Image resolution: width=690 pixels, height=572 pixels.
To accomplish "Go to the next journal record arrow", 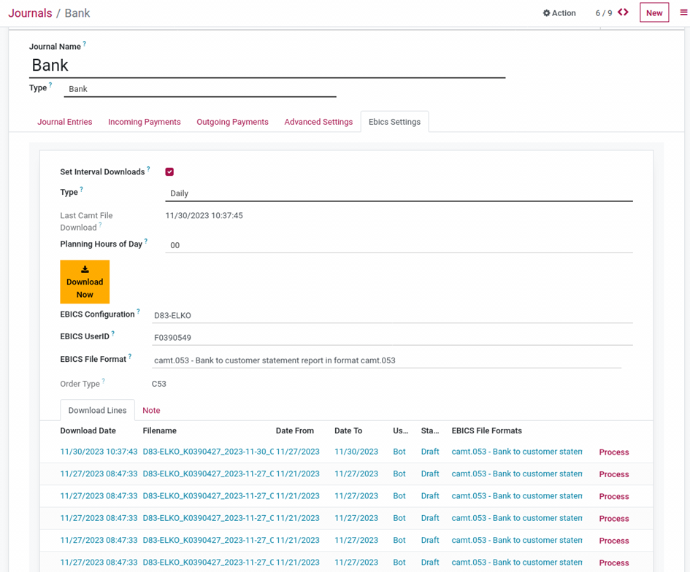I will 627,13.
